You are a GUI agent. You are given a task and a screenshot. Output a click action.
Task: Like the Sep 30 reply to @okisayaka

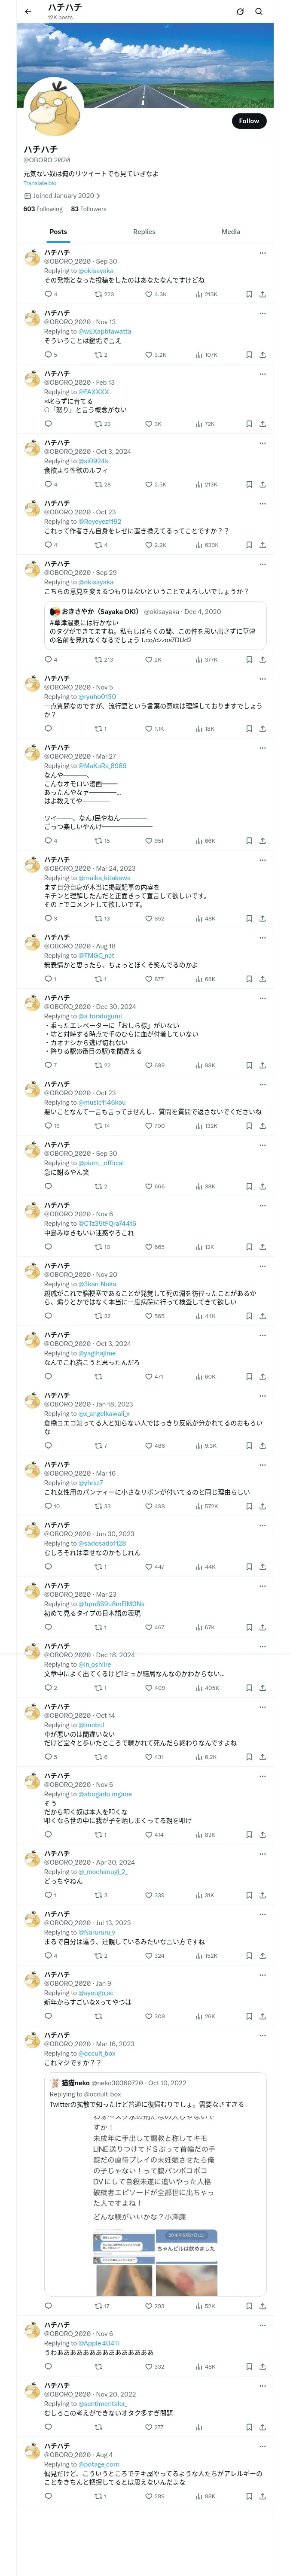pyautogui.click(x=156, y=295)
